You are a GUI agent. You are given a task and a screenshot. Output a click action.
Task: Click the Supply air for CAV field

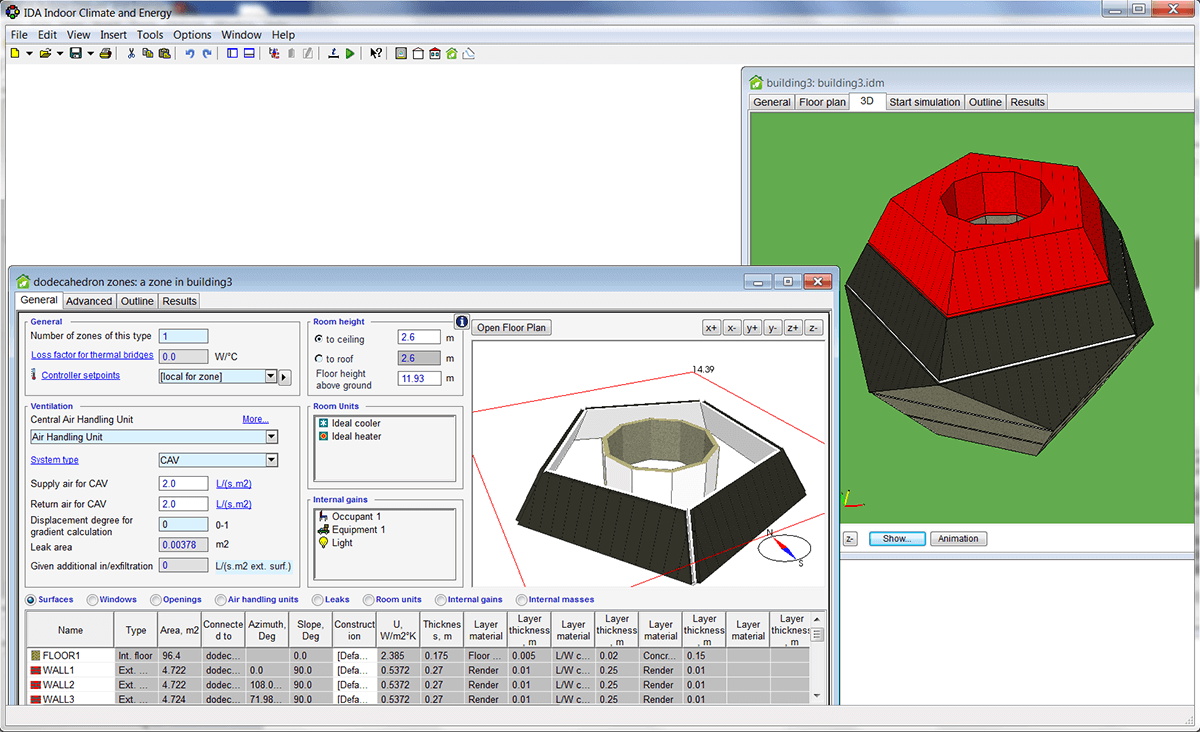(183, 484)
